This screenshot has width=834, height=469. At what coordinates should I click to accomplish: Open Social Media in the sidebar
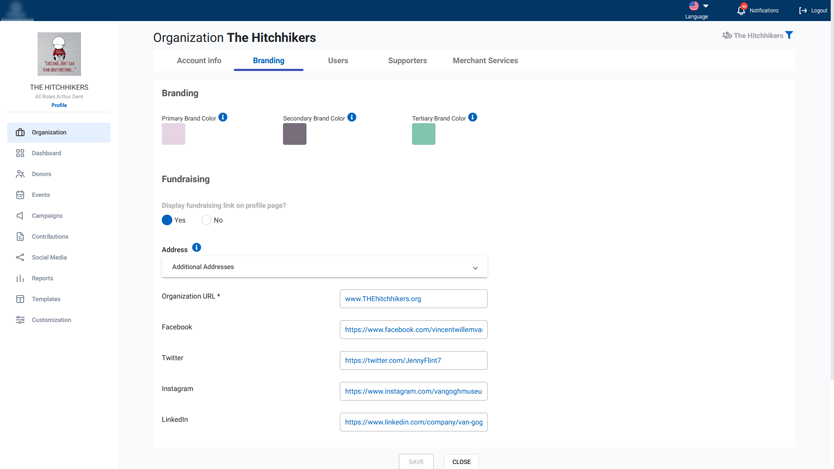point(49,257)
